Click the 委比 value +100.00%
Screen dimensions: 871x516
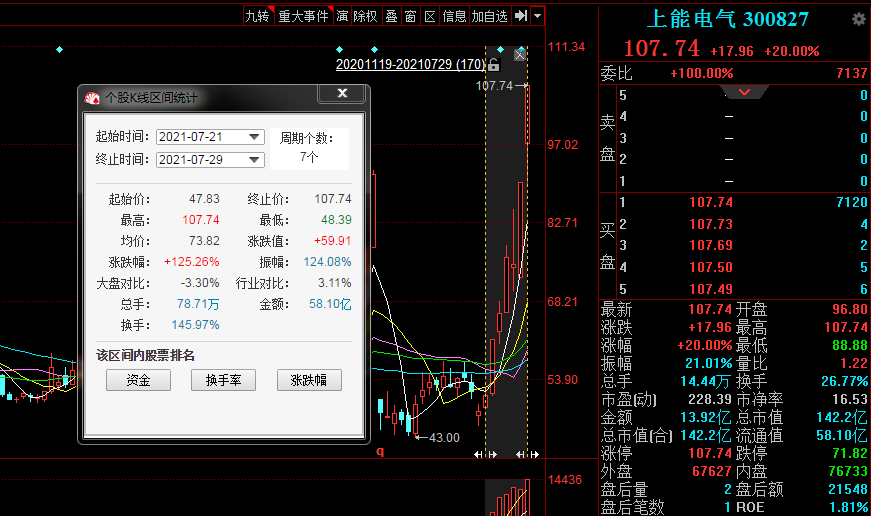click(x=702, y=73)
